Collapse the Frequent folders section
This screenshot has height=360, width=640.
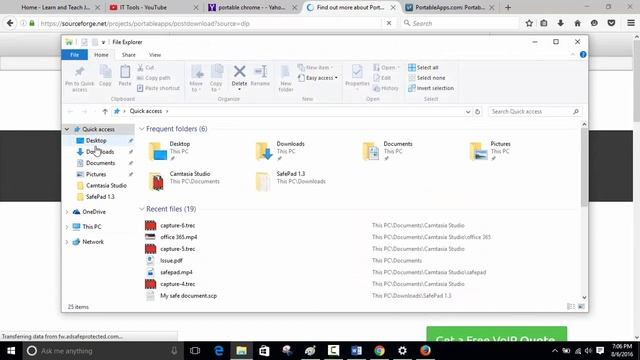(x=142, y=129)
